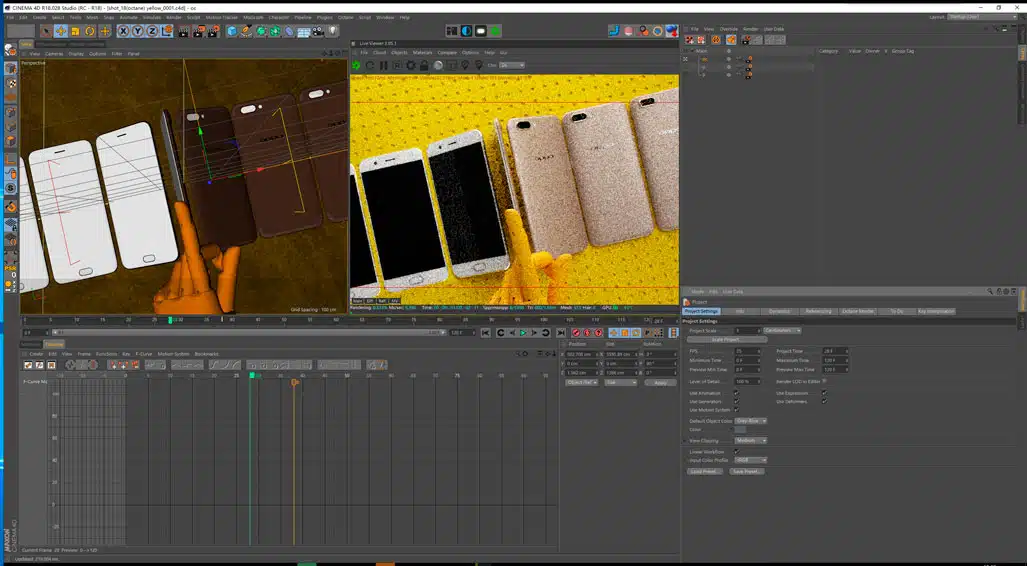Open the Render menu in menu bar
This screenshot has width=1027, height=566.
(174, 17)
